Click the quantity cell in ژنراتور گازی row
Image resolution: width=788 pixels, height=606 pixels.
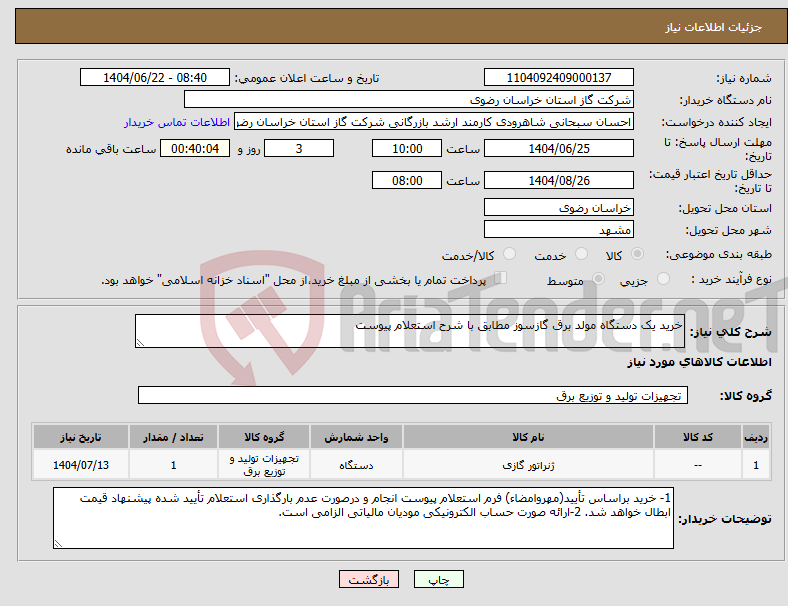[173, 465]
